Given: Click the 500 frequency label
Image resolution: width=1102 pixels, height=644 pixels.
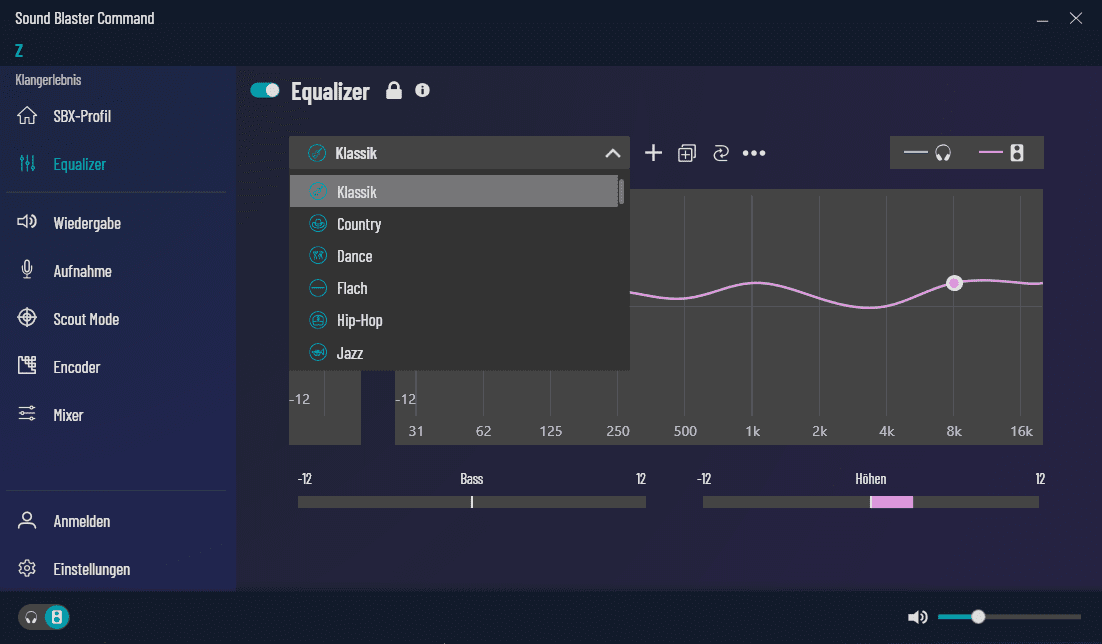Looking at the screenshot, I should [x=685, y=431].
